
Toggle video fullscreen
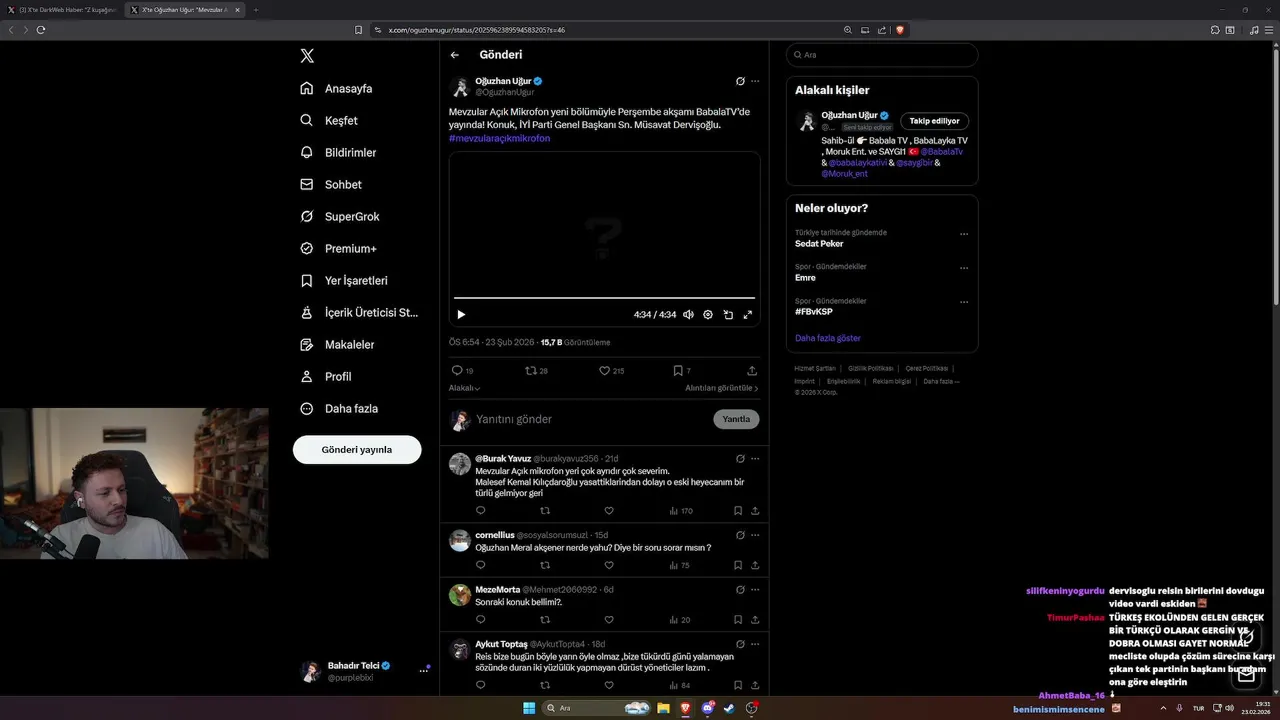[x=747, y=314]
